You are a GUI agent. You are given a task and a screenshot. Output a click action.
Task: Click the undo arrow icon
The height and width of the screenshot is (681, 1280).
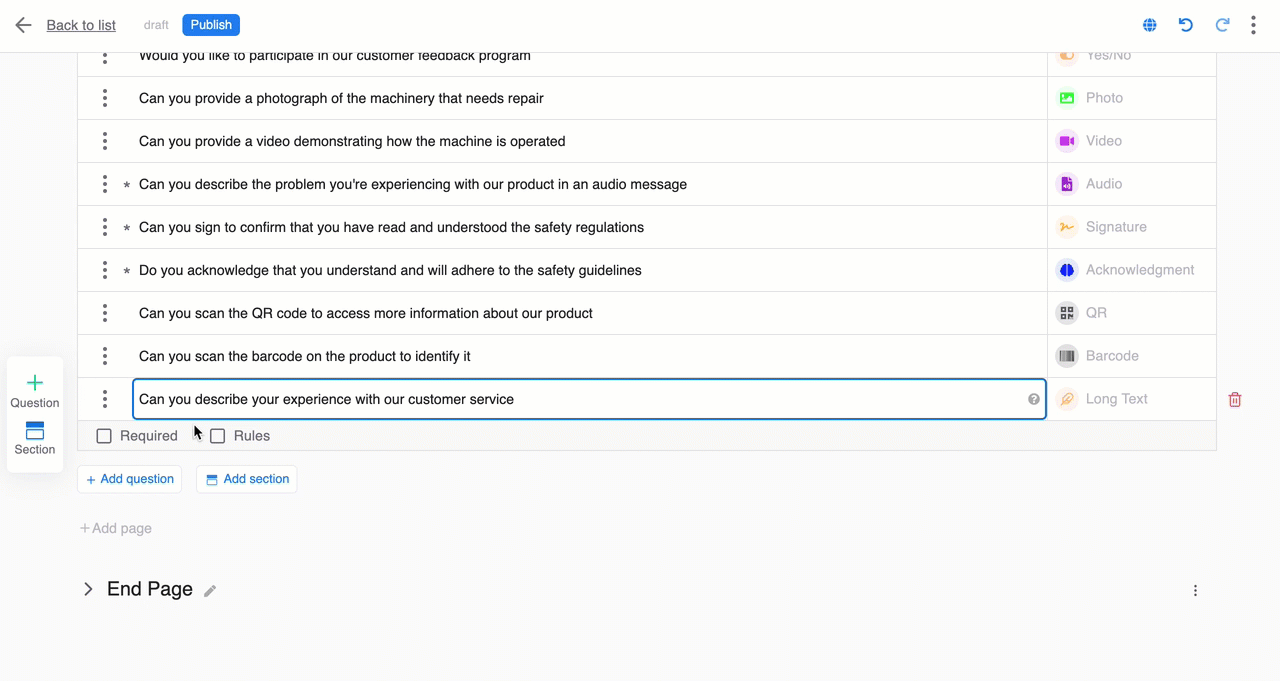1186,25
